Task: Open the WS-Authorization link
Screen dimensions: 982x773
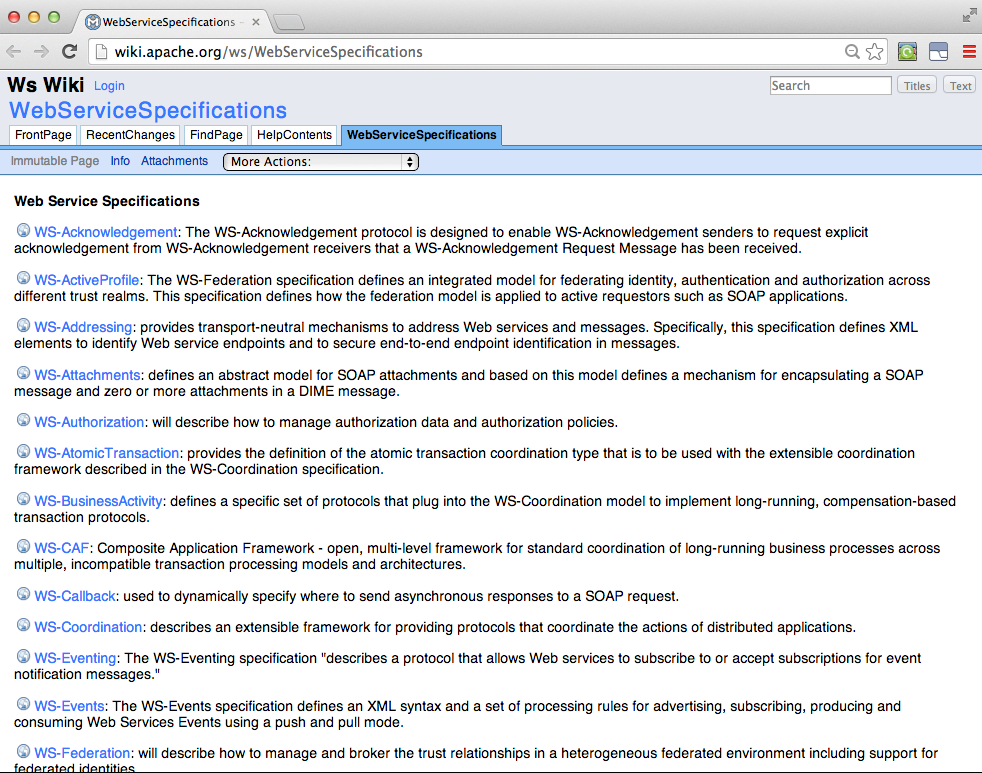Action: 90,422
